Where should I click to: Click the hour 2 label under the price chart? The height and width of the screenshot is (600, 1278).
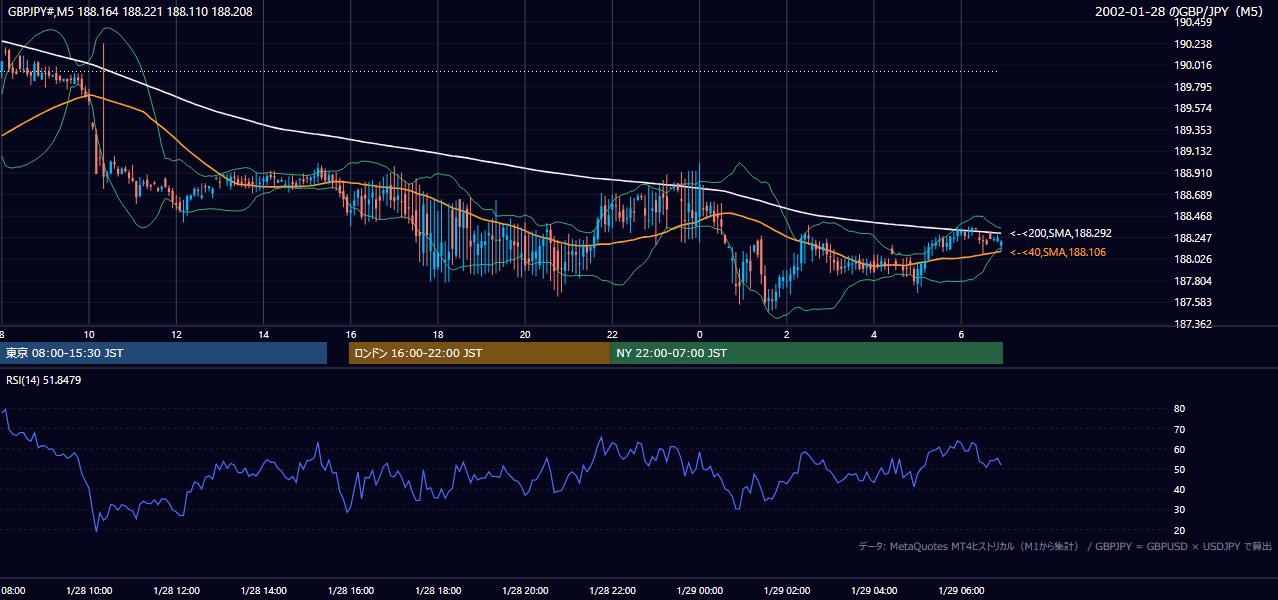point(787,334)
